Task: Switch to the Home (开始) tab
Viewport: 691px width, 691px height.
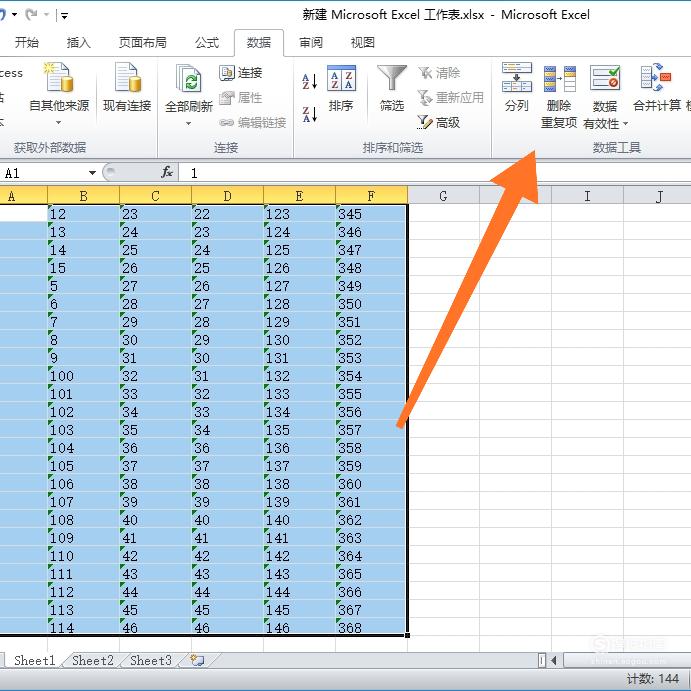Action: (26, 42)
